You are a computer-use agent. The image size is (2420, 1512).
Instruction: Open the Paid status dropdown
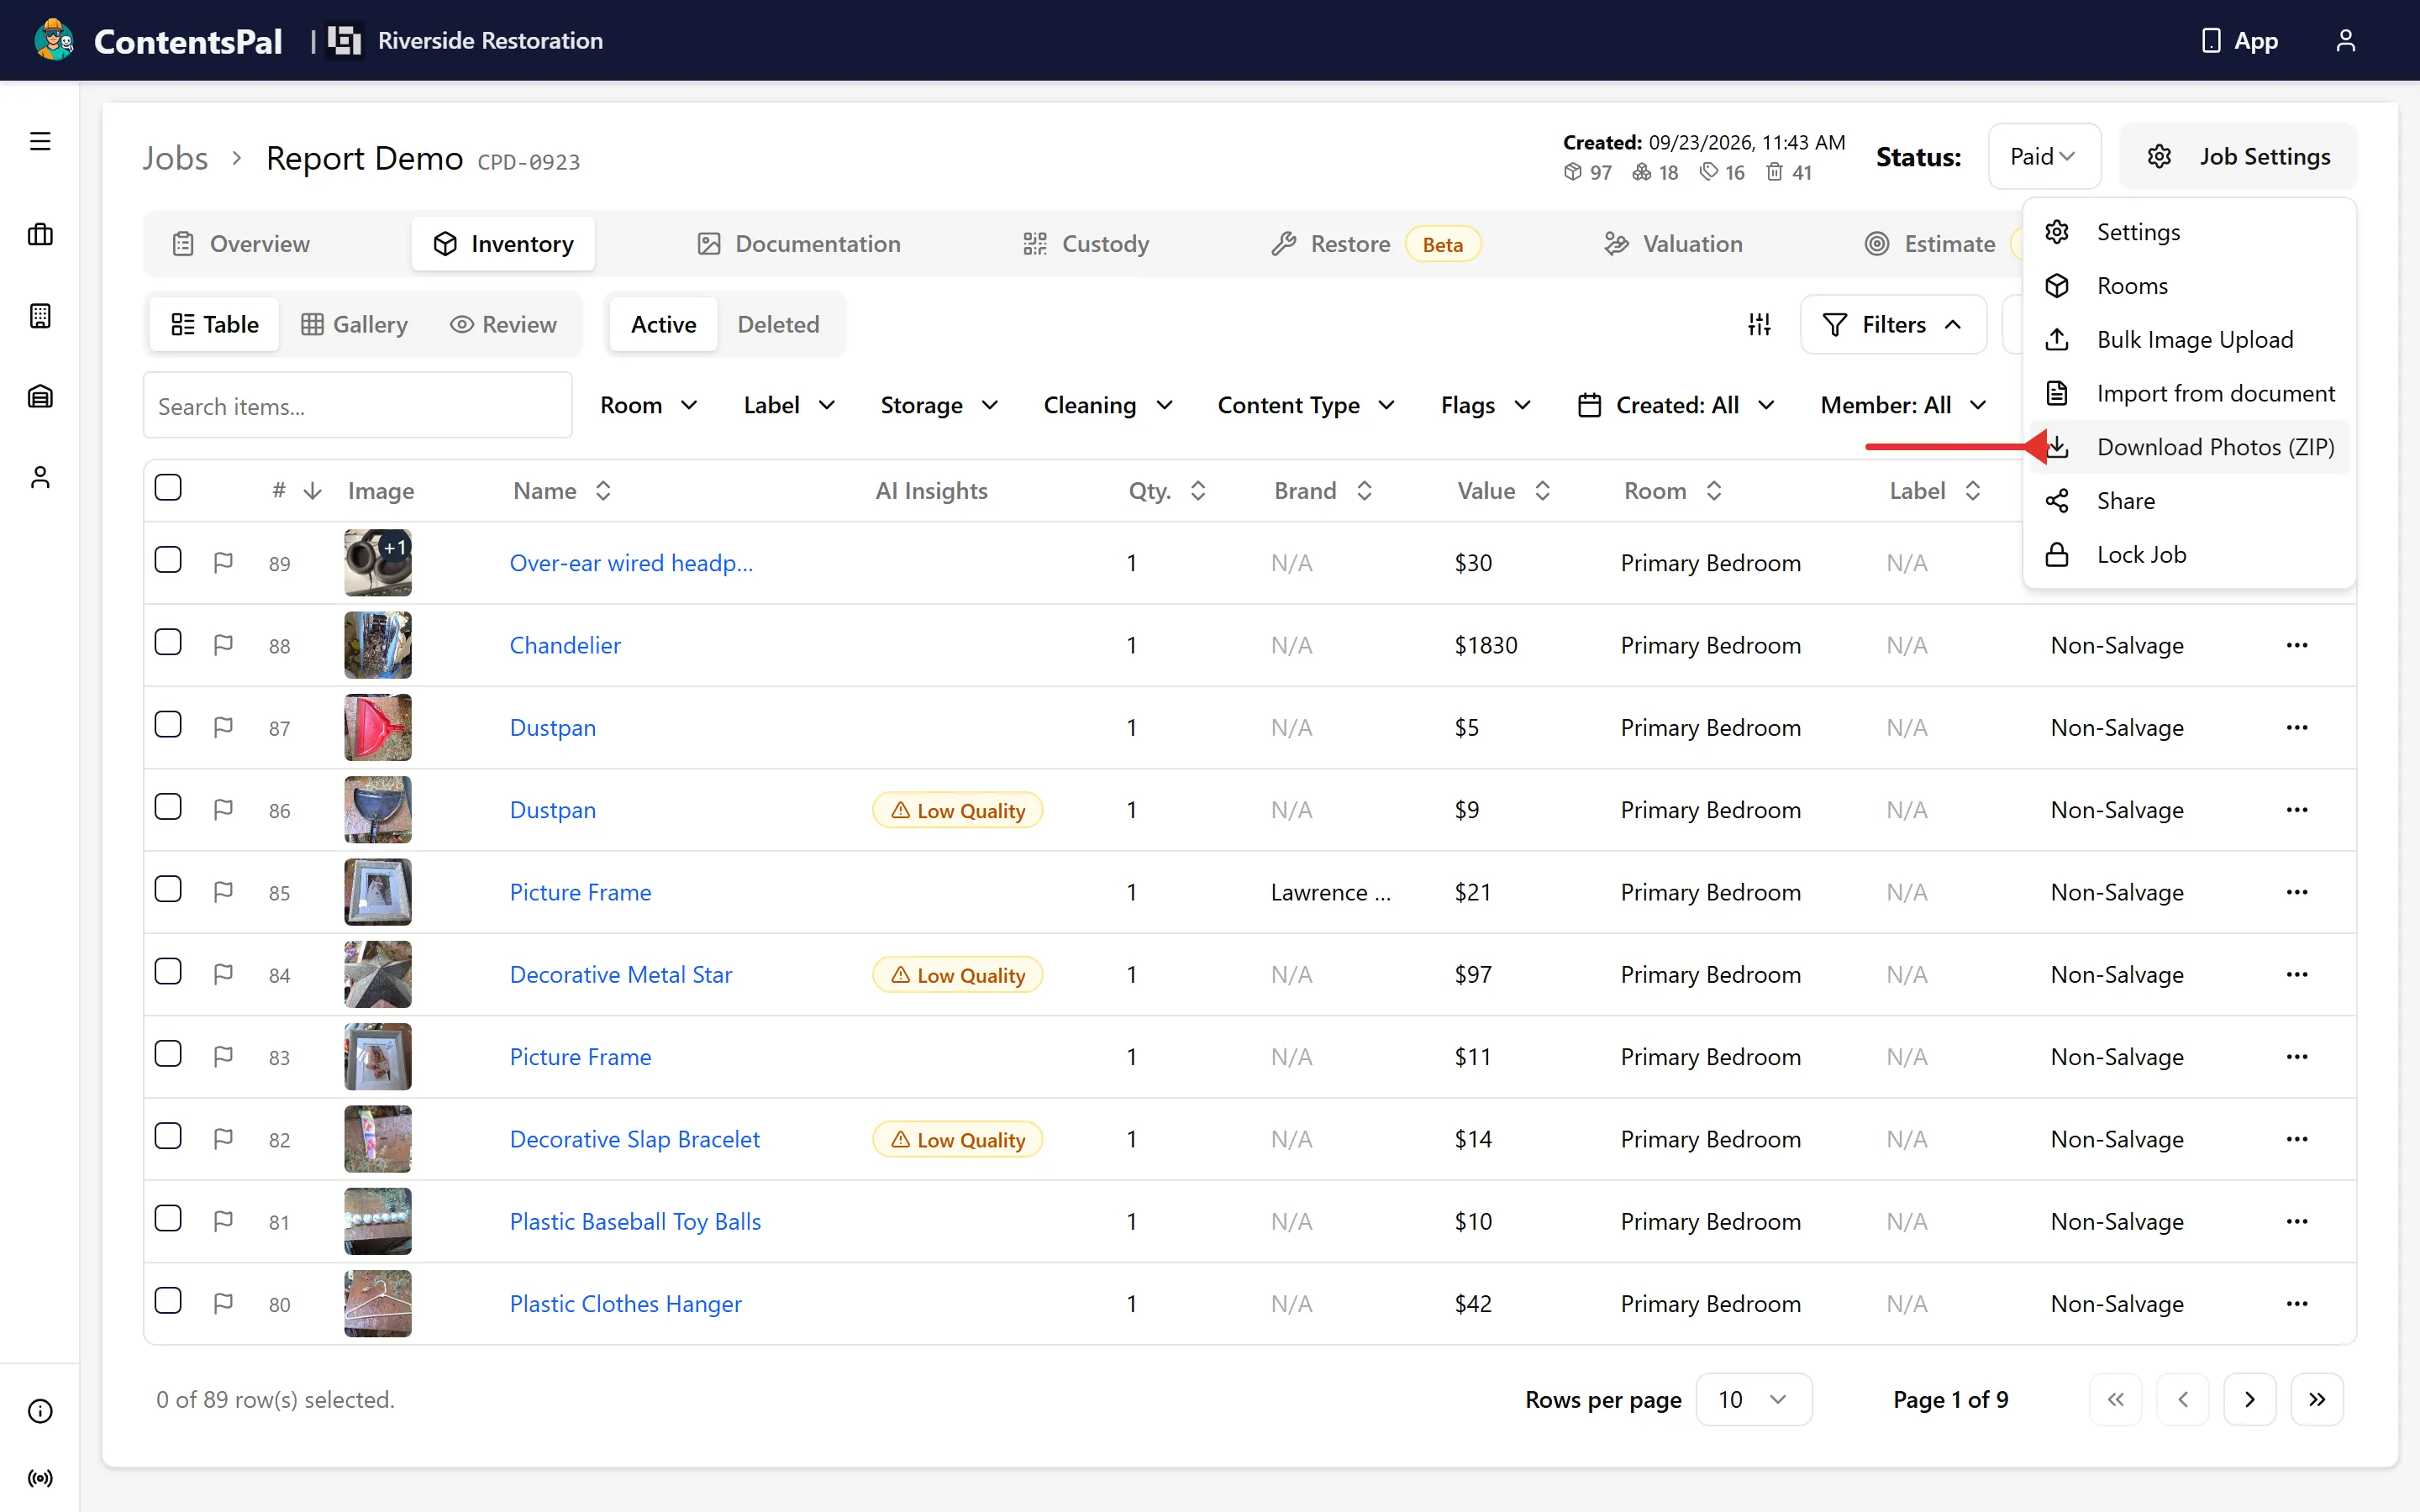pos(2044,156)
